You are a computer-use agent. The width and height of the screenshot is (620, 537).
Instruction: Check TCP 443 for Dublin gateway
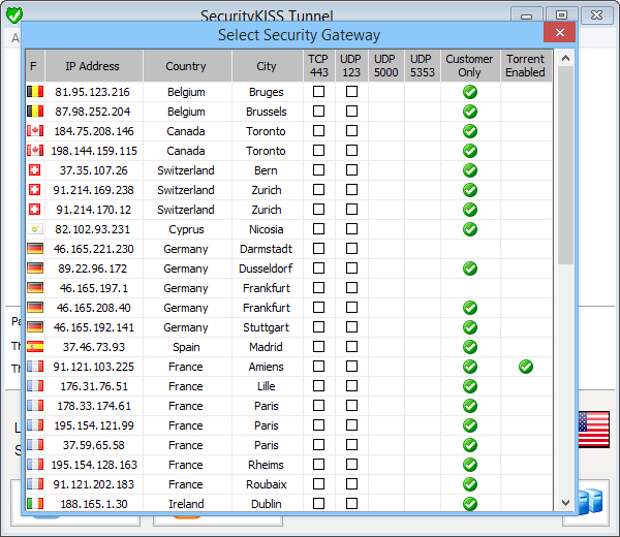[x=319, y=503]
